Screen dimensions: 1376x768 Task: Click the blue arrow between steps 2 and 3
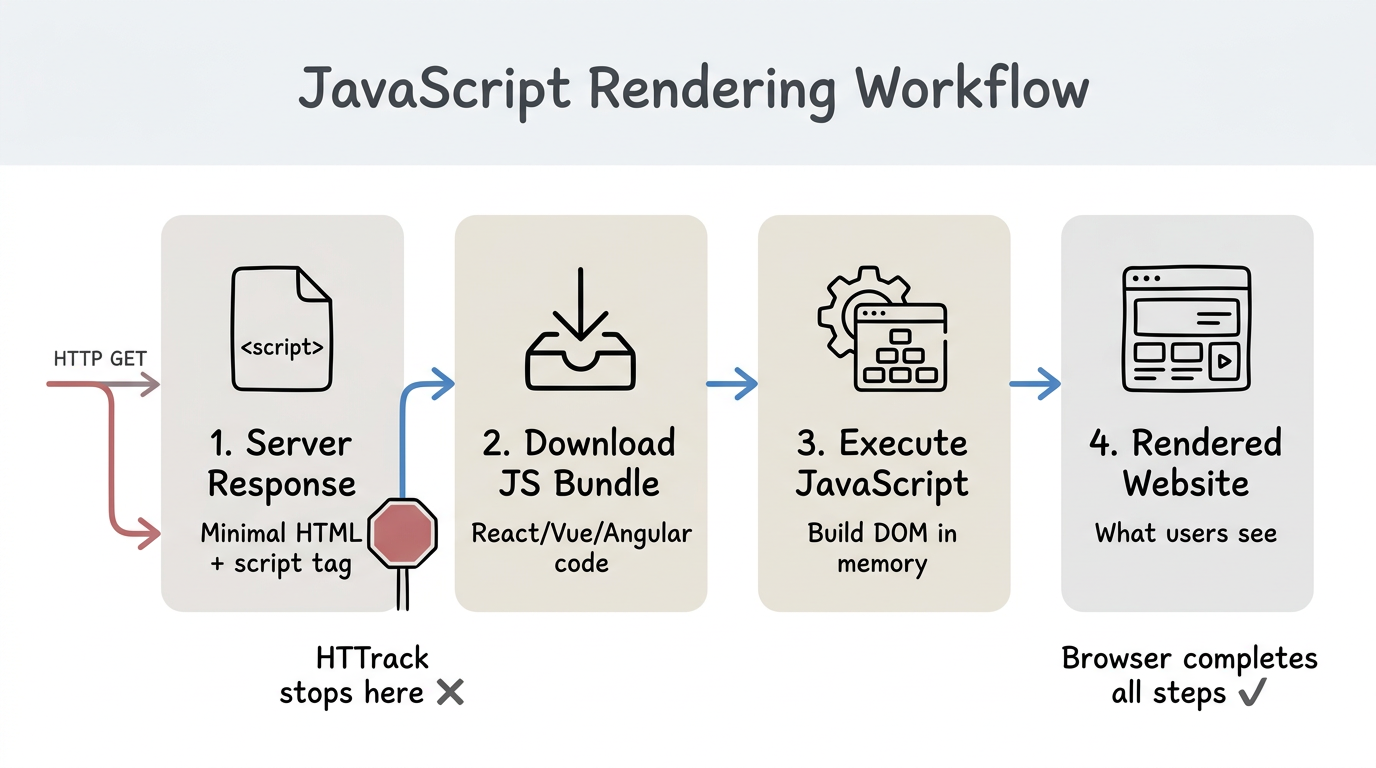[x=731, y=382]
